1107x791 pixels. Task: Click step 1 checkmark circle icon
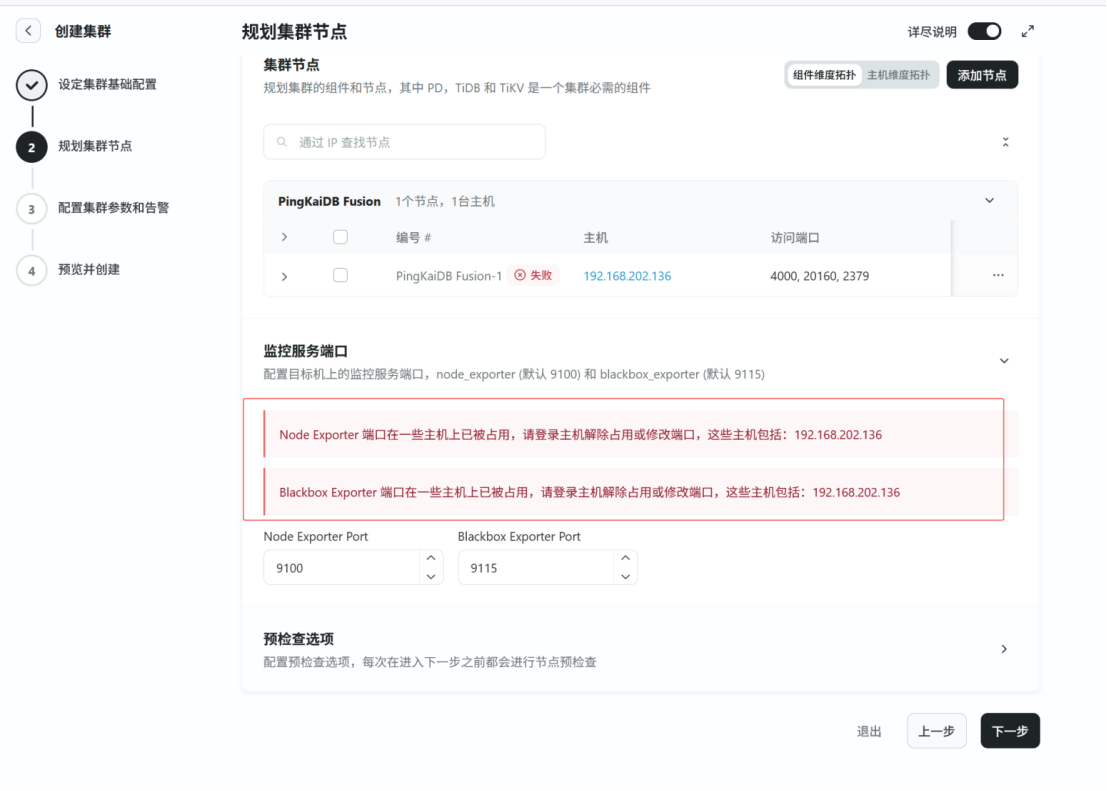[32, 85]
